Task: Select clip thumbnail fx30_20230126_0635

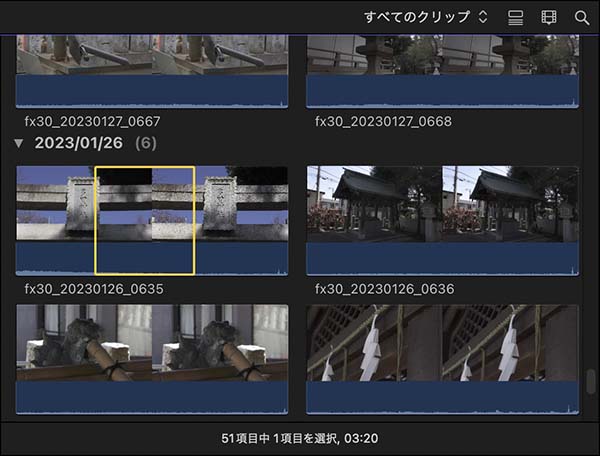Action: 152,220
